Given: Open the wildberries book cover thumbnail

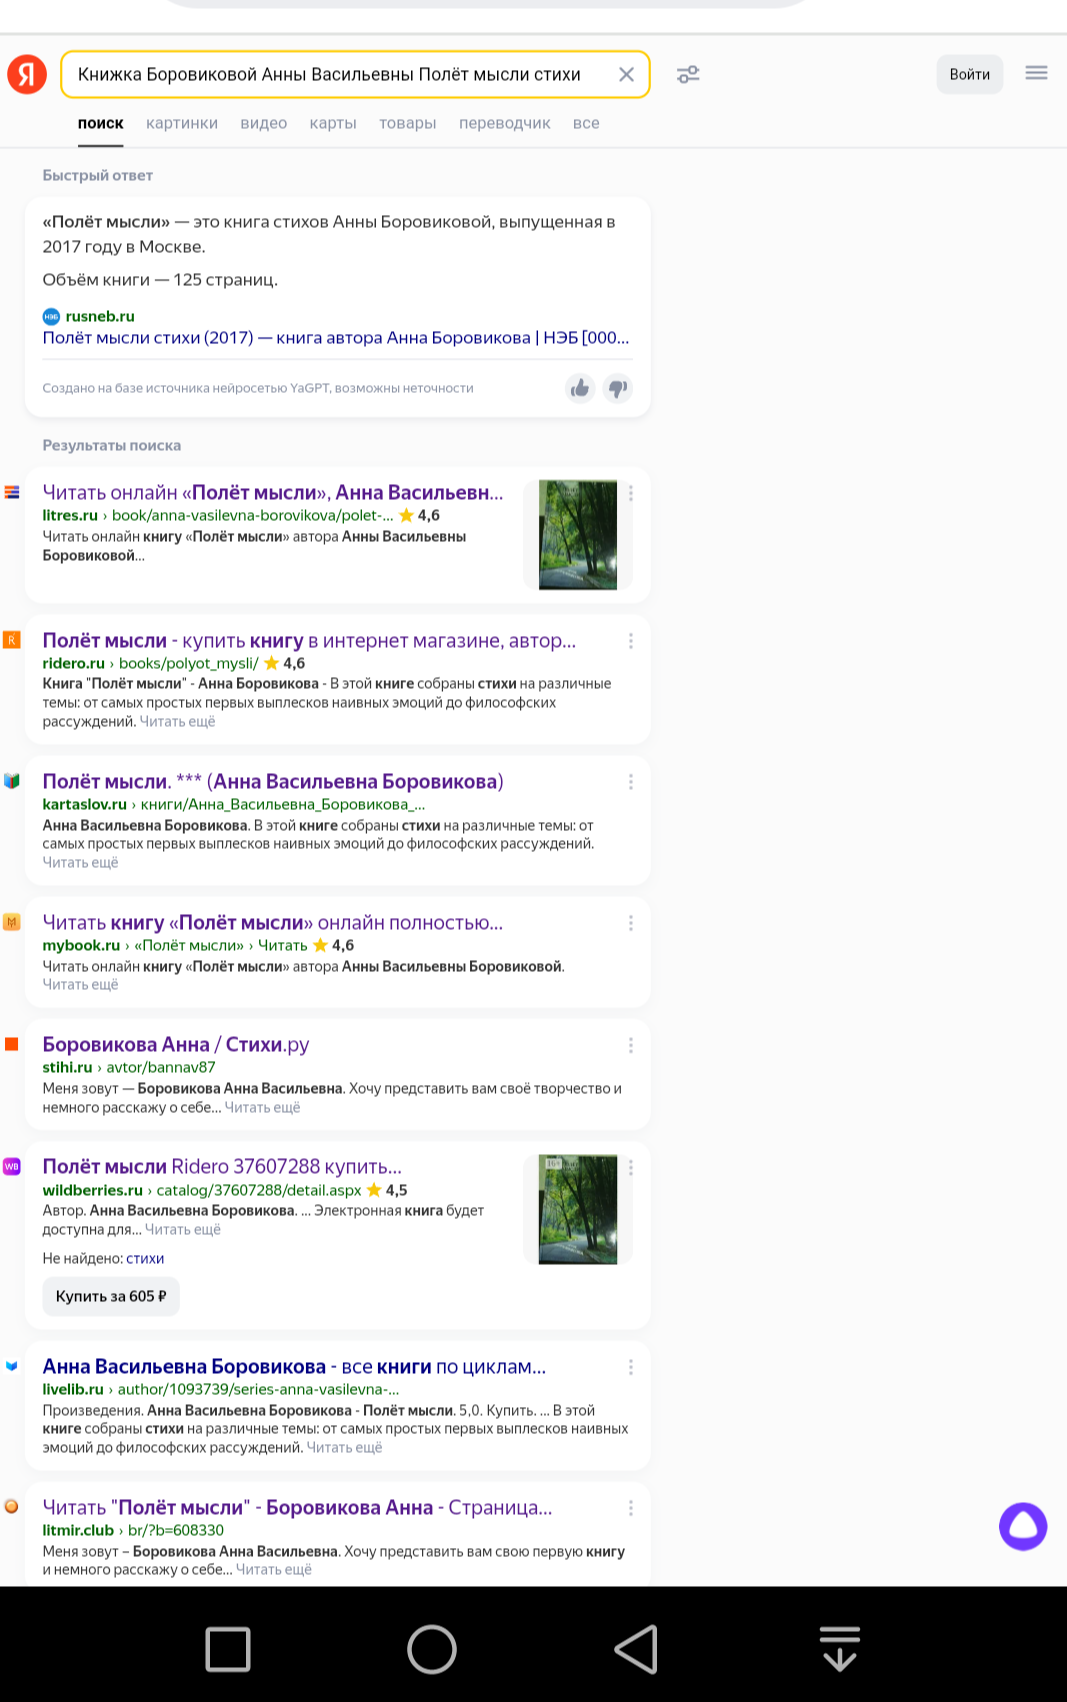Looking at the screenshot, I should (578, 1210).
